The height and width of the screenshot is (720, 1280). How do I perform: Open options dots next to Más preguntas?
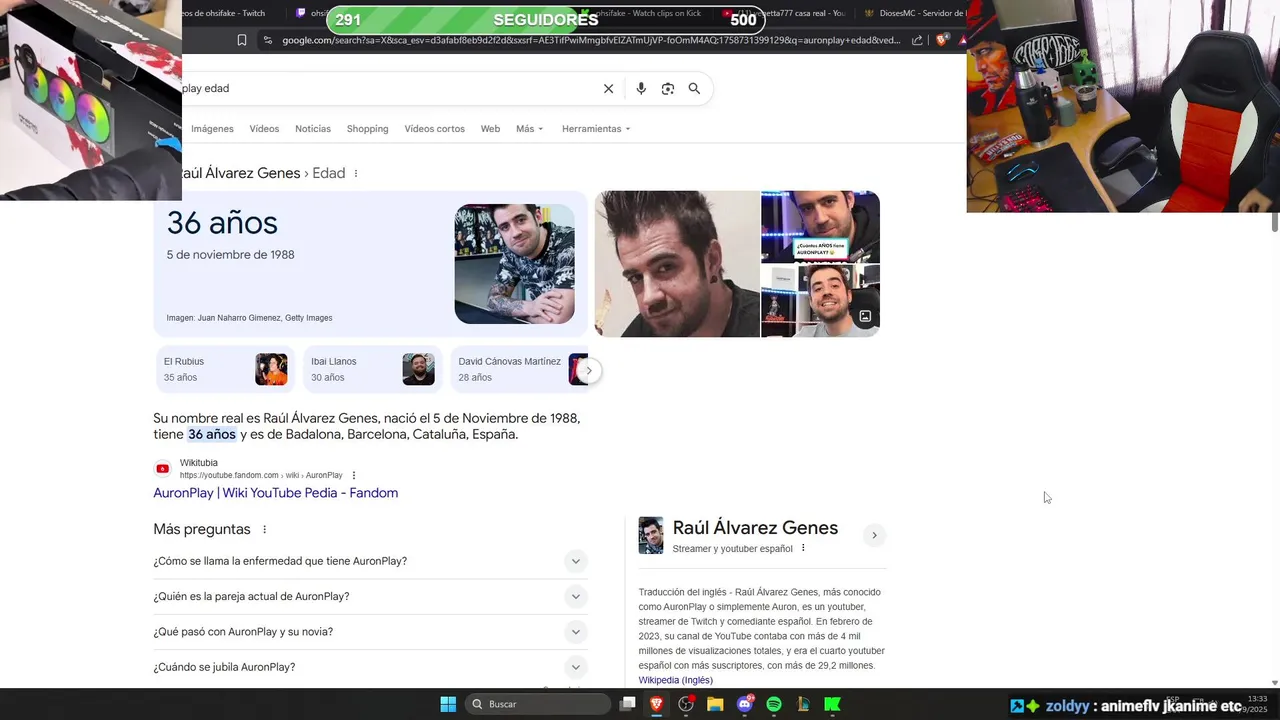(x=265, y=529)
